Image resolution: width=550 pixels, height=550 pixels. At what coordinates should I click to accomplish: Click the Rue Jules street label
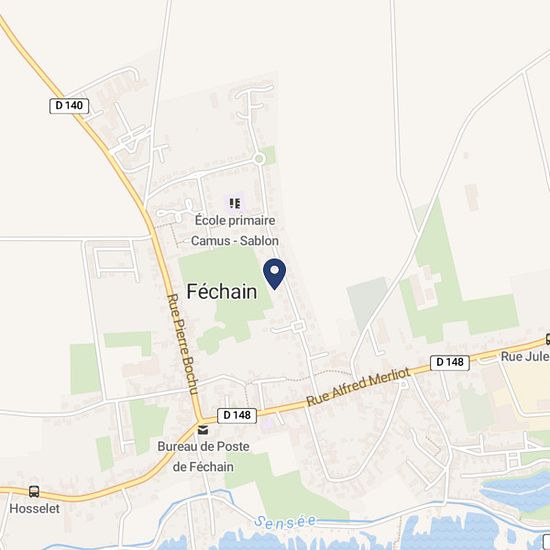click(525, 356)
